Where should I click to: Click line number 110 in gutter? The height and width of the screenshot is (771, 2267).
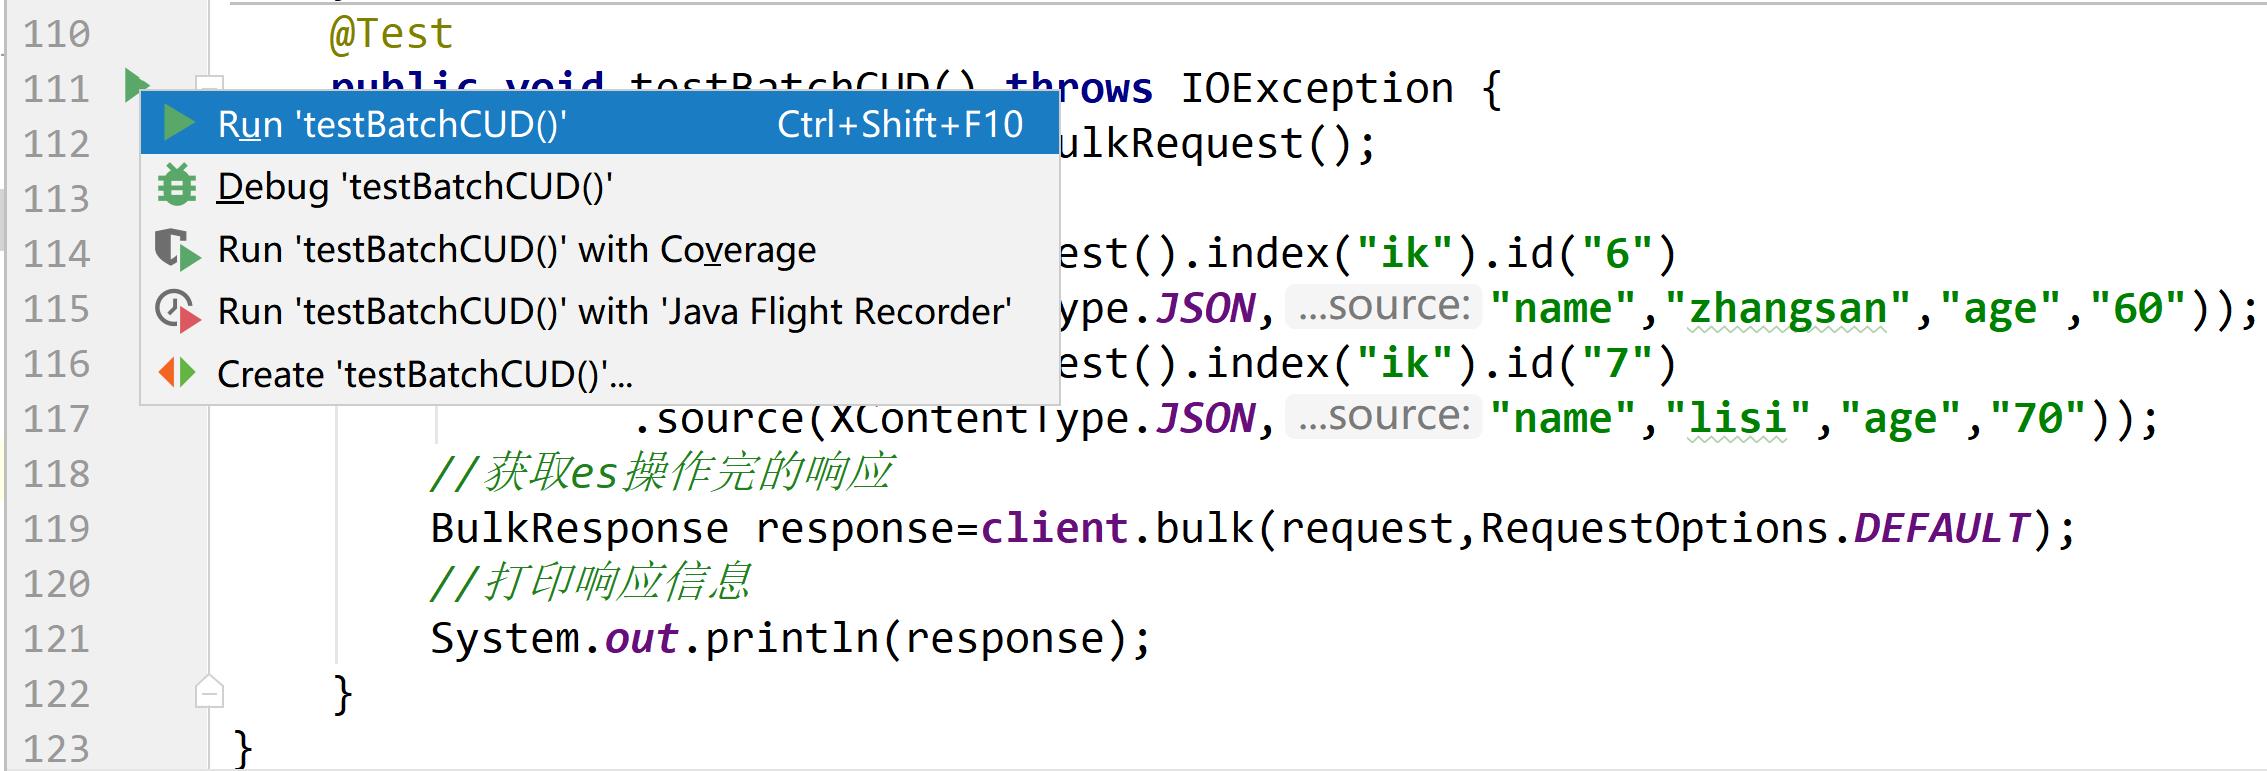pos(57,35)
